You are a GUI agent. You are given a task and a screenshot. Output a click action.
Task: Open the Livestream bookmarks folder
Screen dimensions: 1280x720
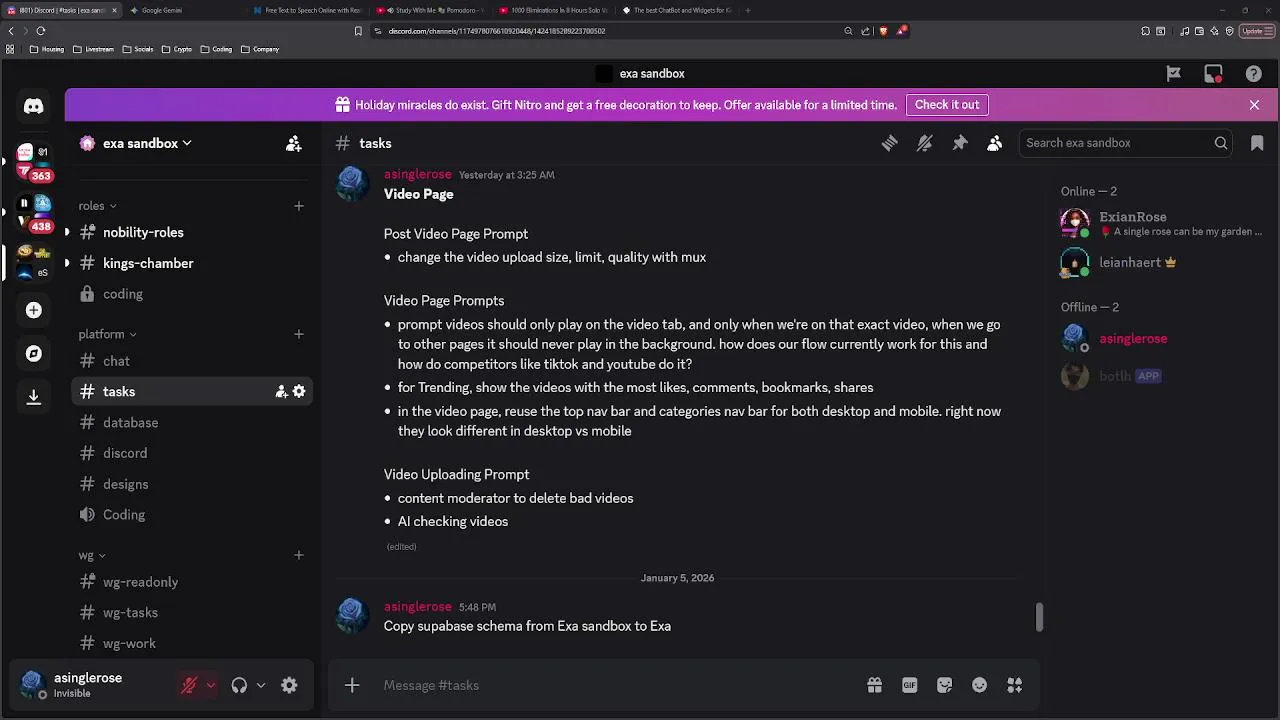click(92, 49)
